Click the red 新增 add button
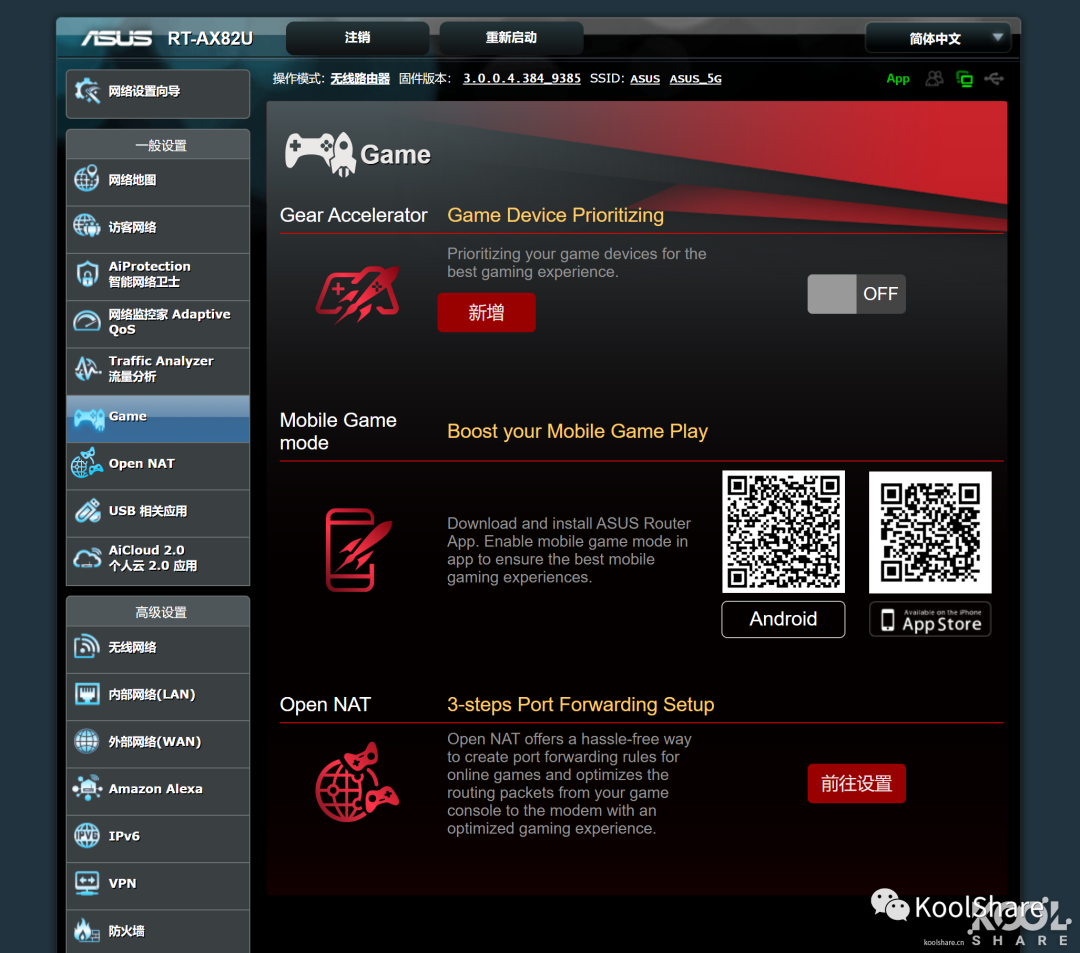The height and width of the screenshot is (953, 1080). tap(486, 313)
